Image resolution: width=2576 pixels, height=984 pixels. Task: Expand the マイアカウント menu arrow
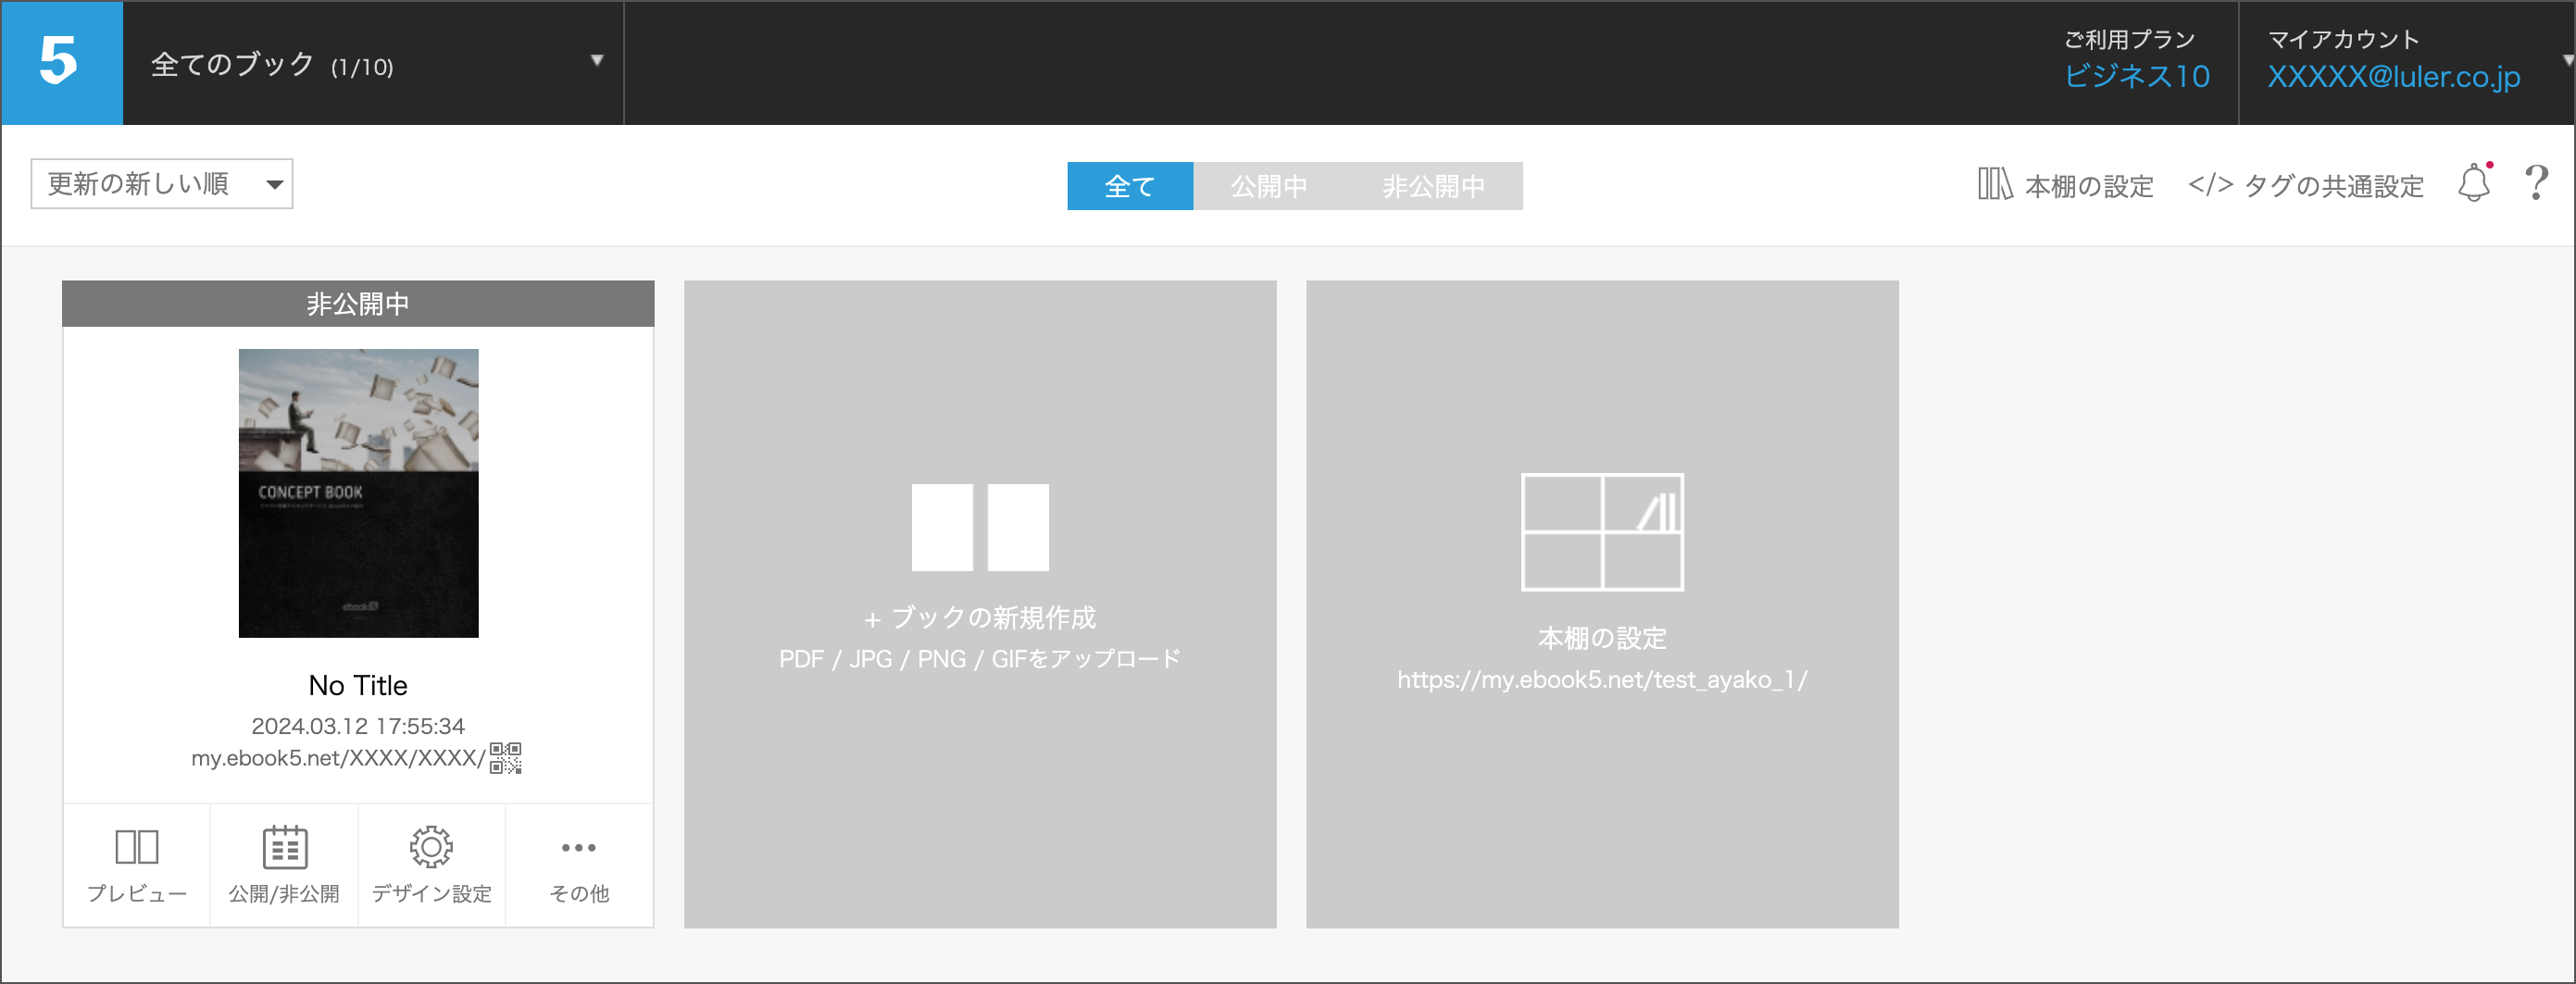(2566, 61)
